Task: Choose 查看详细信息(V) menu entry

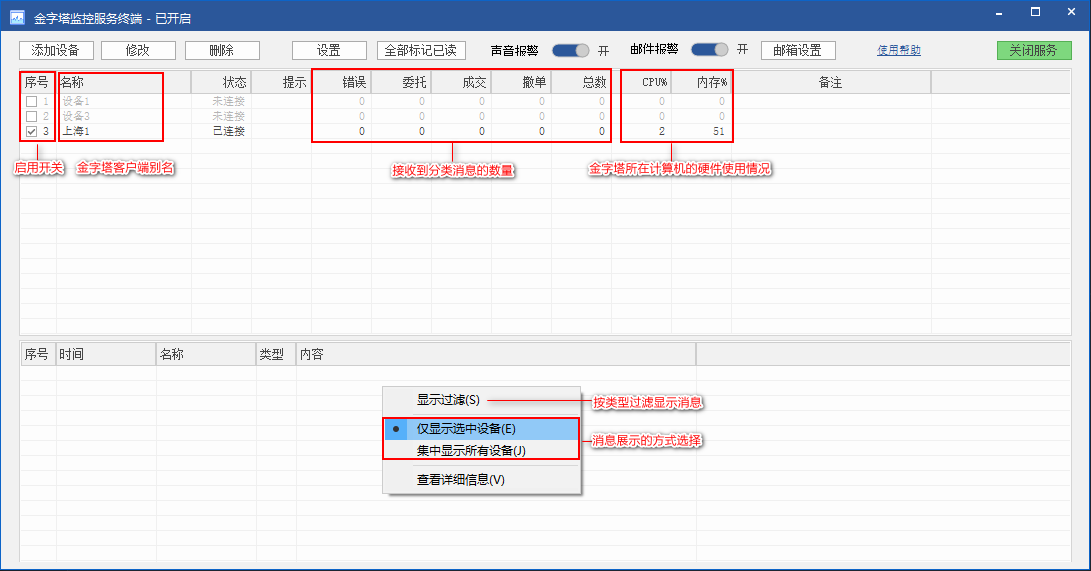Action: (481, 480)
